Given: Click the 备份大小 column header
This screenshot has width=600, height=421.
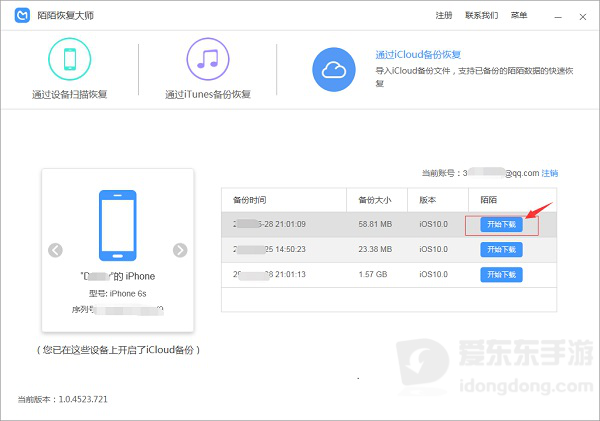Looking at the screenshot, I should [375, 200].
